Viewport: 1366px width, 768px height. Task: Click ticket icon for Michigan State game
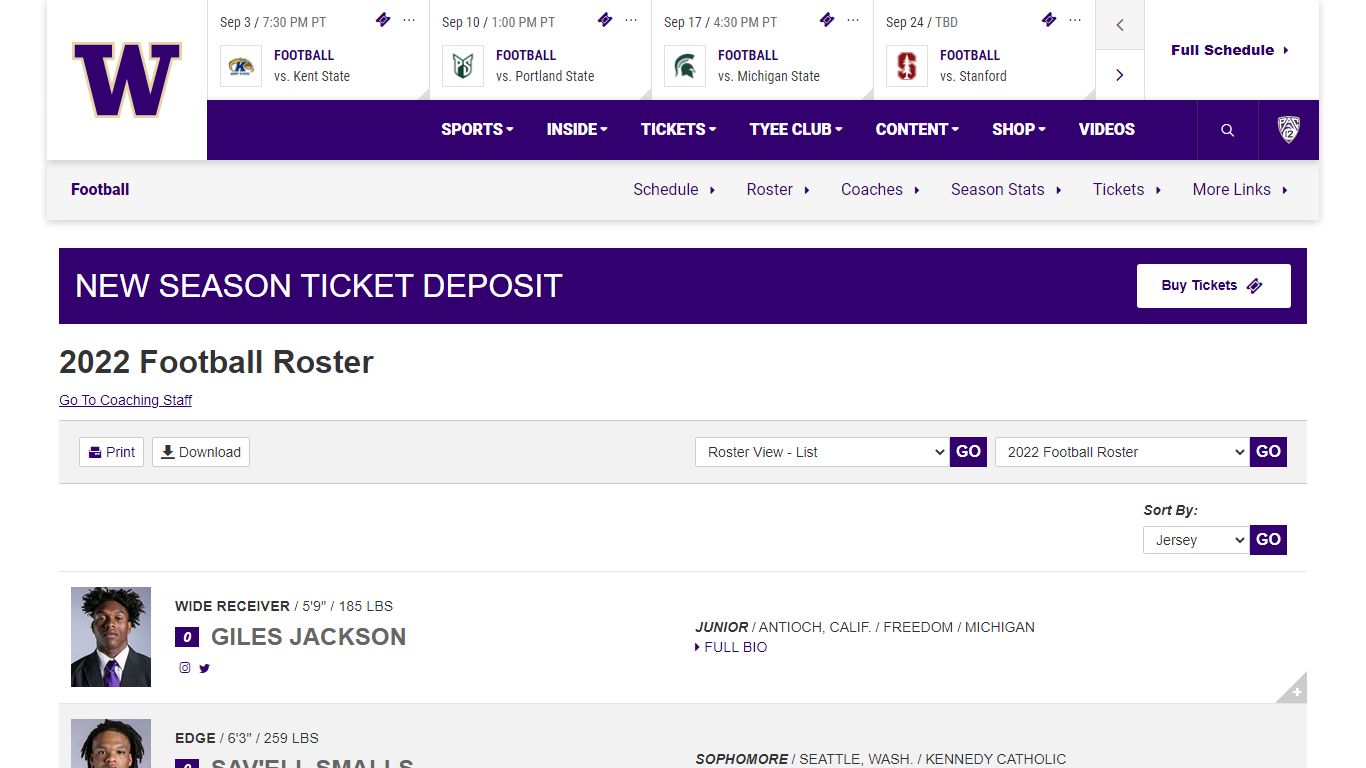coord(827,20)
